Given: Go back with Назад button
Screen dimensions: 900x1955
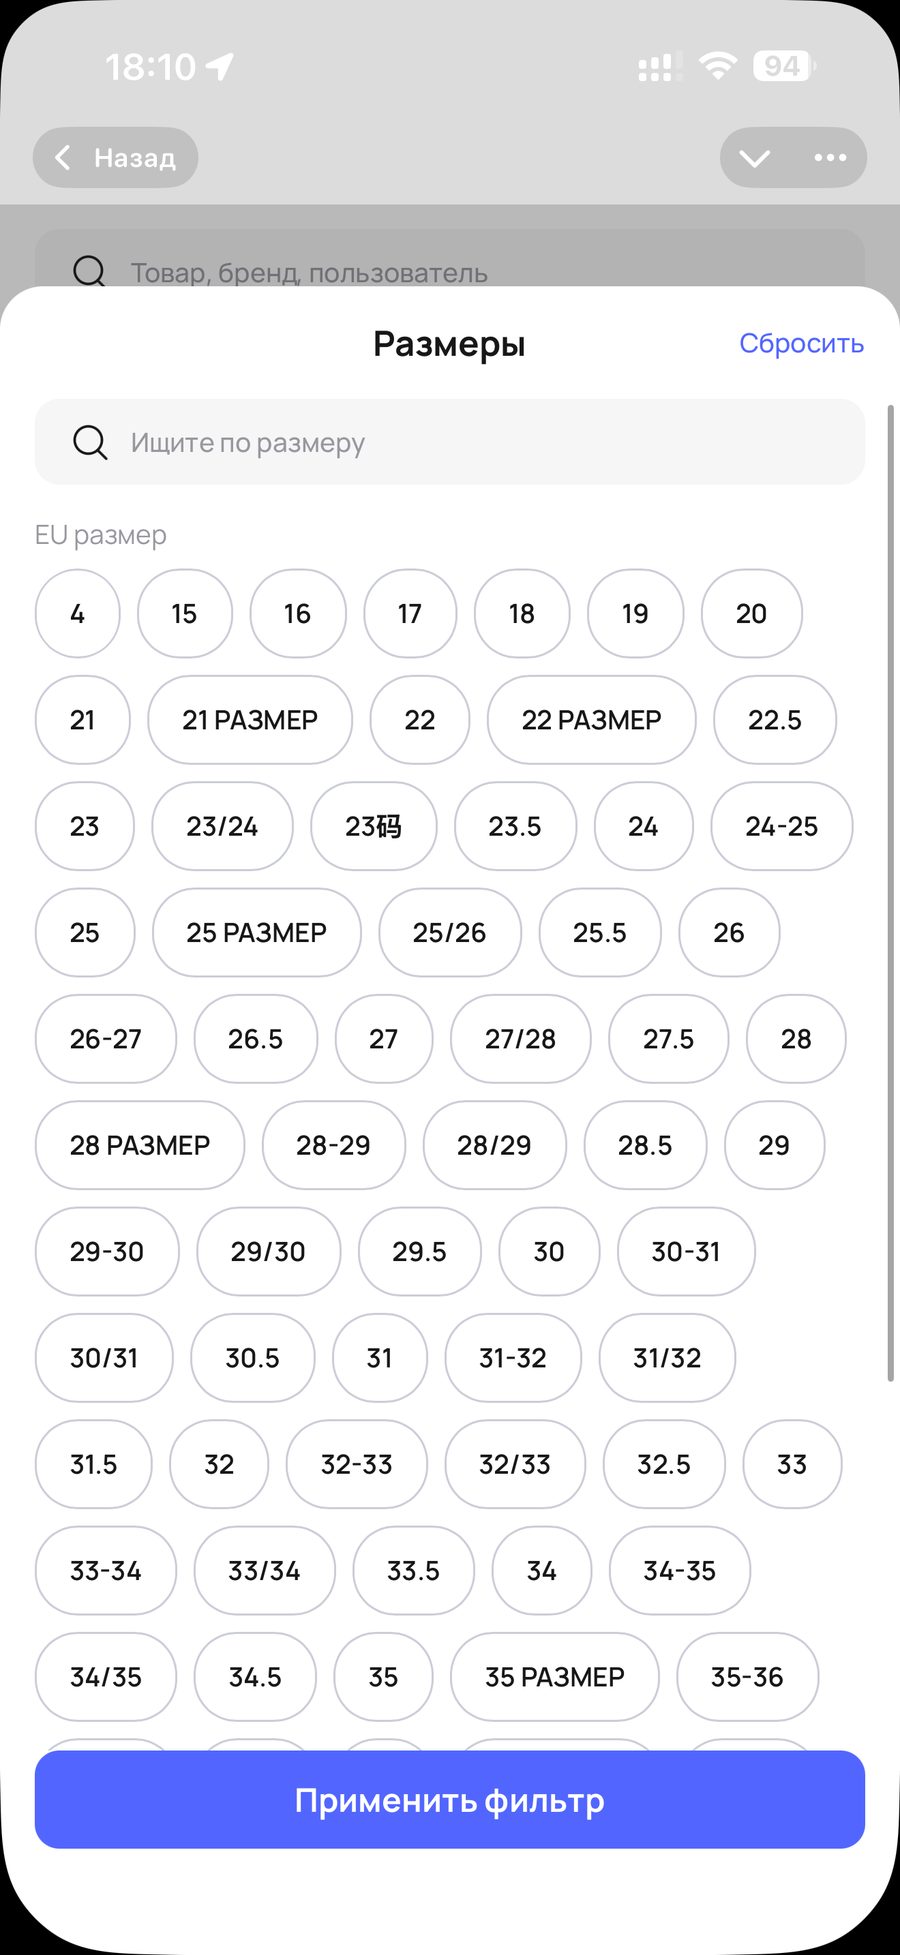Looking at the screenshot, I should 116,158.
